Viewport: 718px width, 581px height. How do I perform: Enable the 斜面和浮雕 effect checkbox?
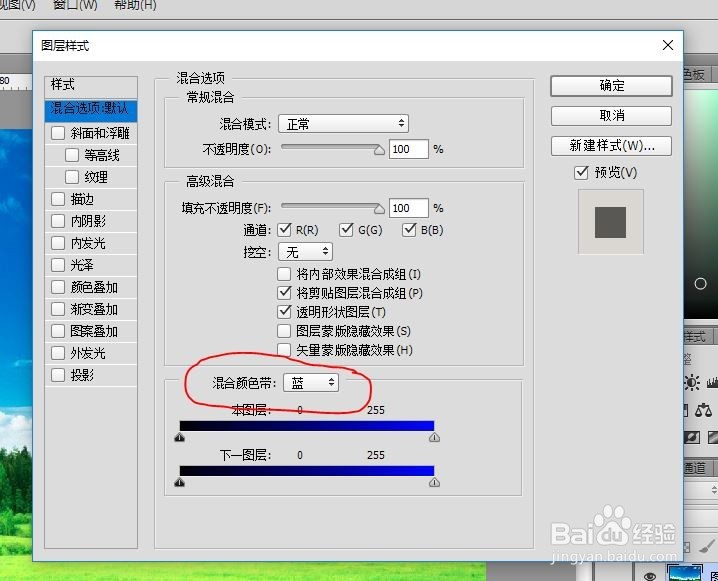pos(58,133)
